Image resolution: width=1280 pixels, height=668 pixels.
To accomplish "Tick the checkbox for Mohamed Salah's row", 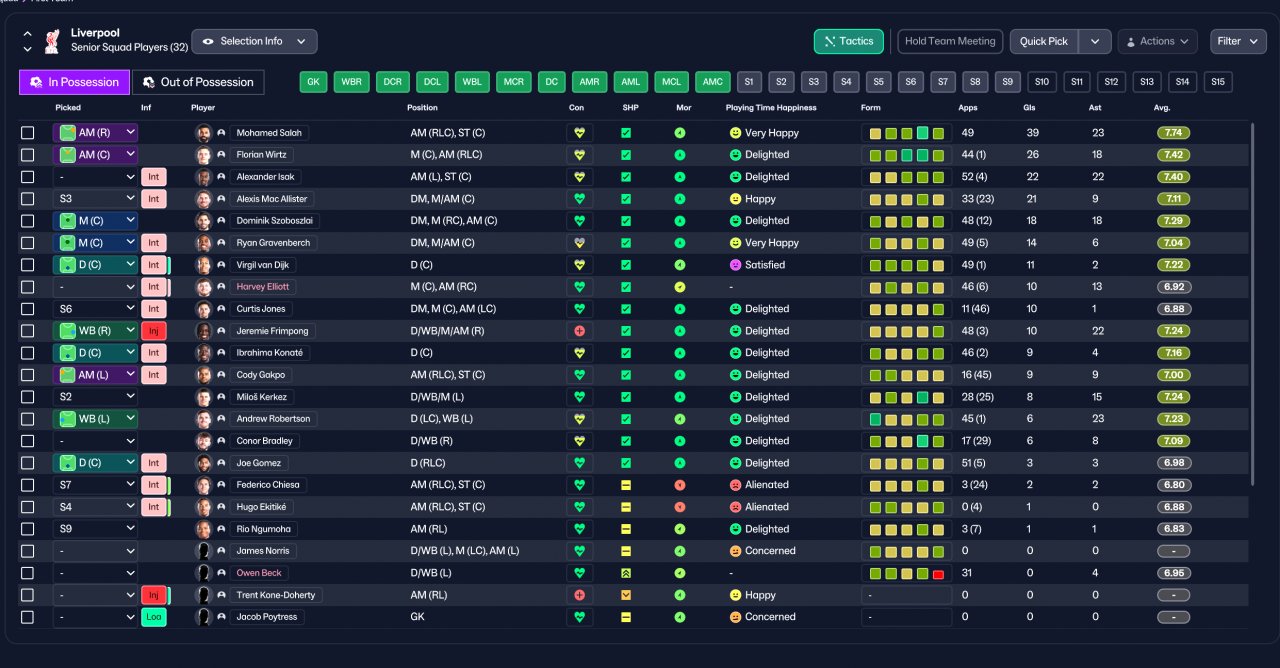I will (x=28, y=133).
